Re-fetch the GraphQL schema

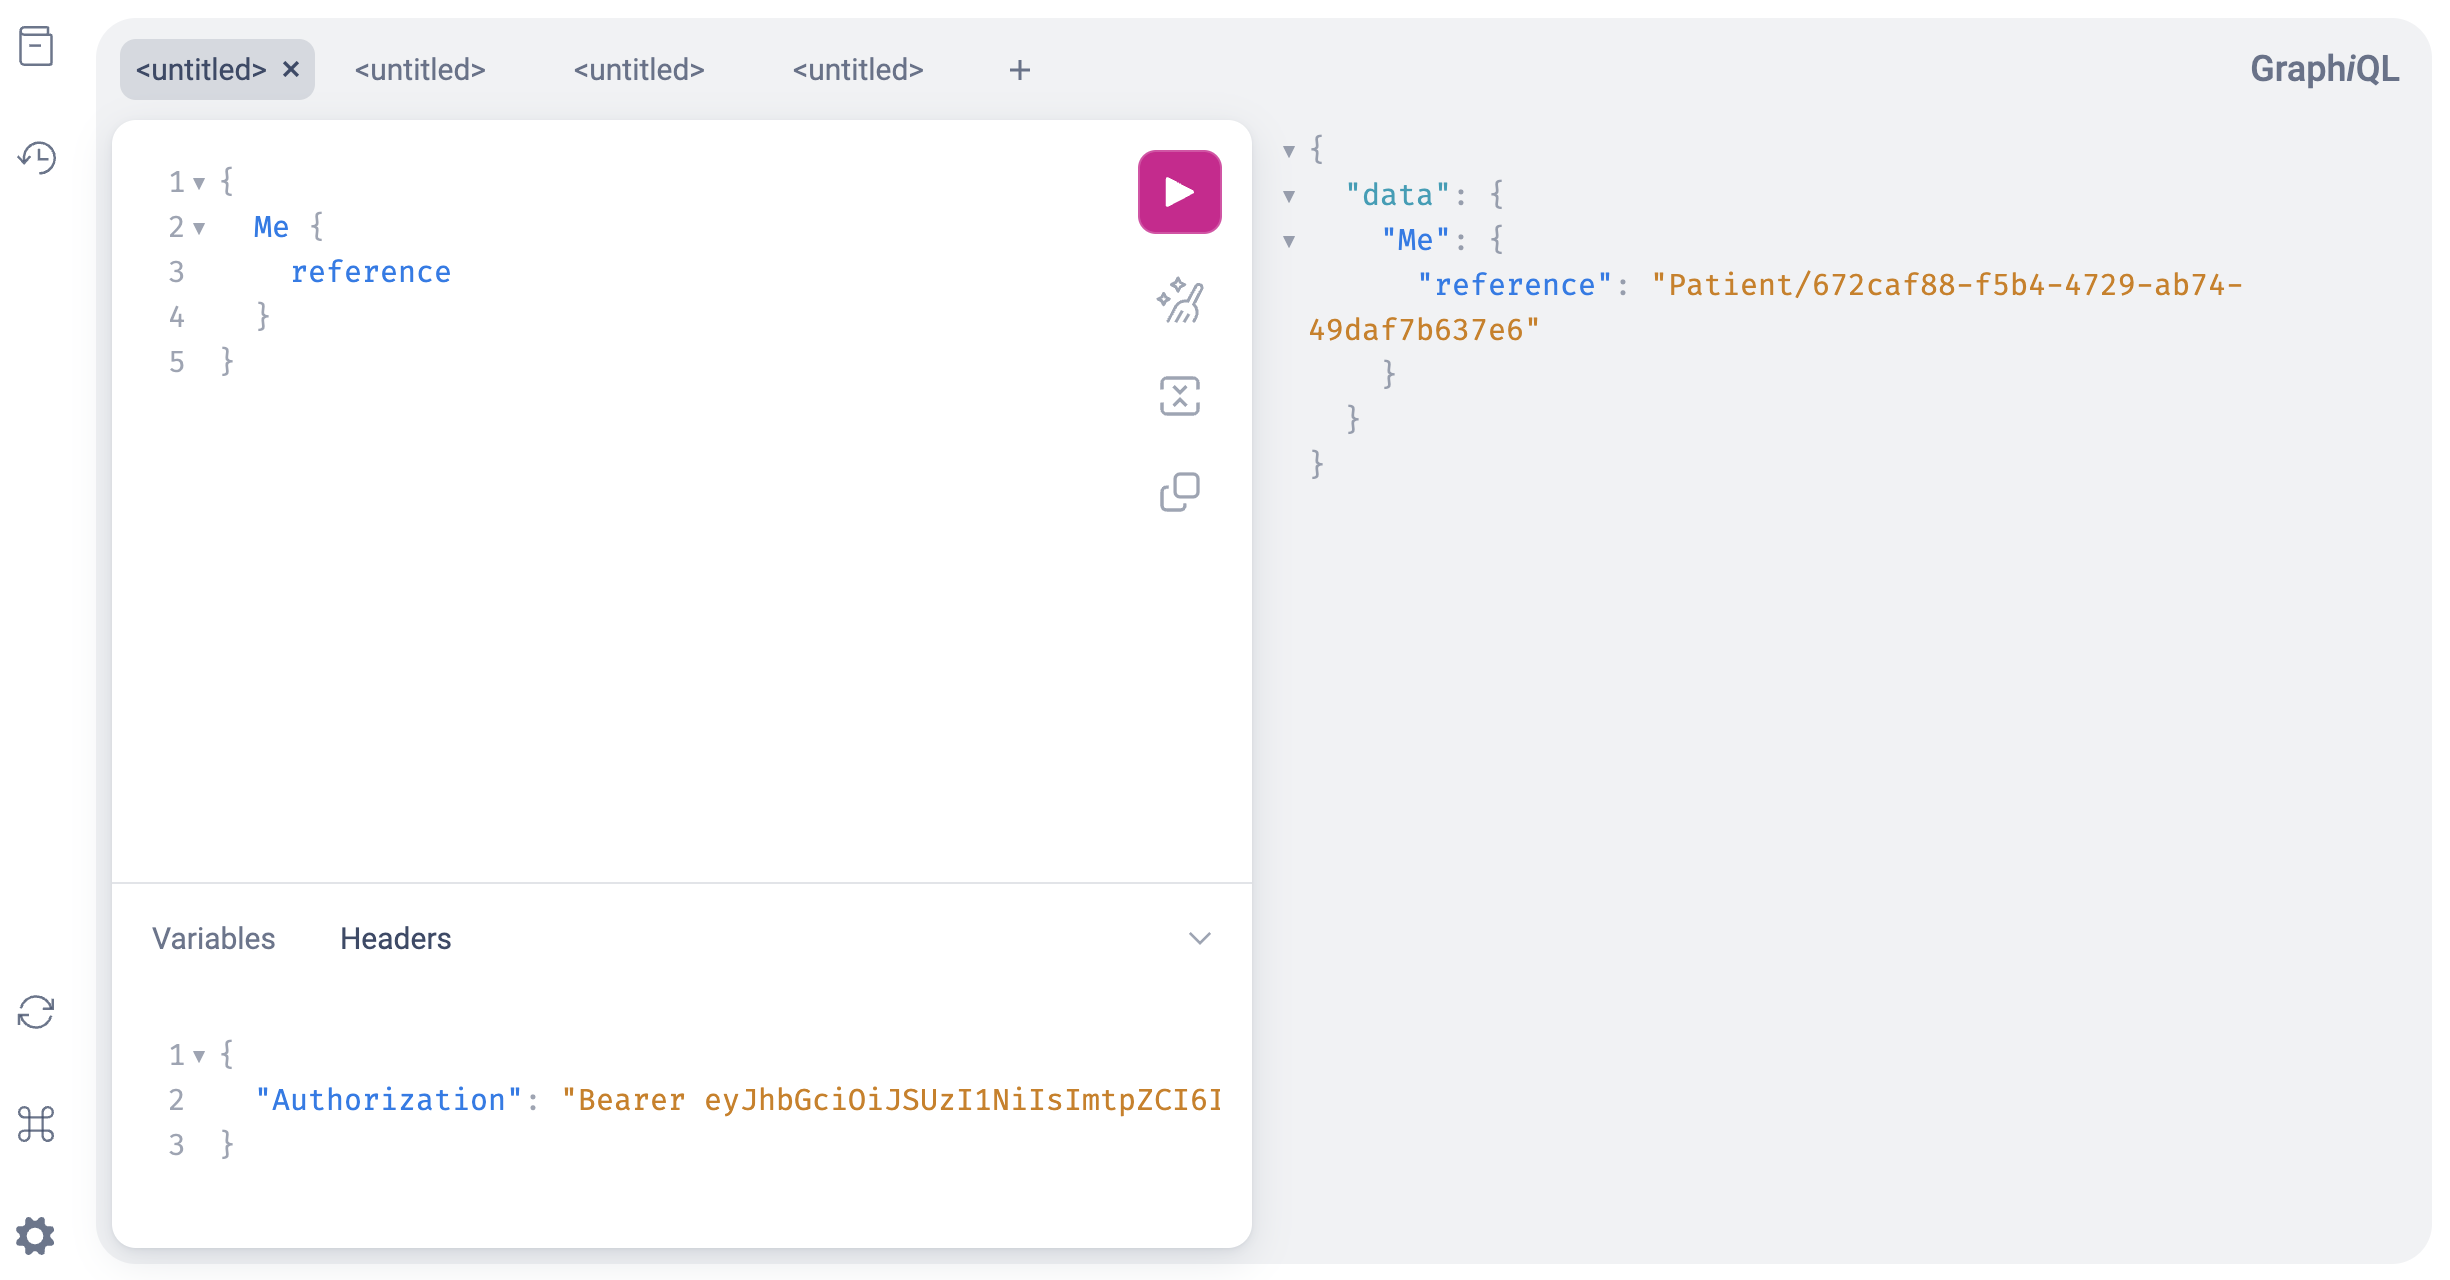(x=37, y=1014)
